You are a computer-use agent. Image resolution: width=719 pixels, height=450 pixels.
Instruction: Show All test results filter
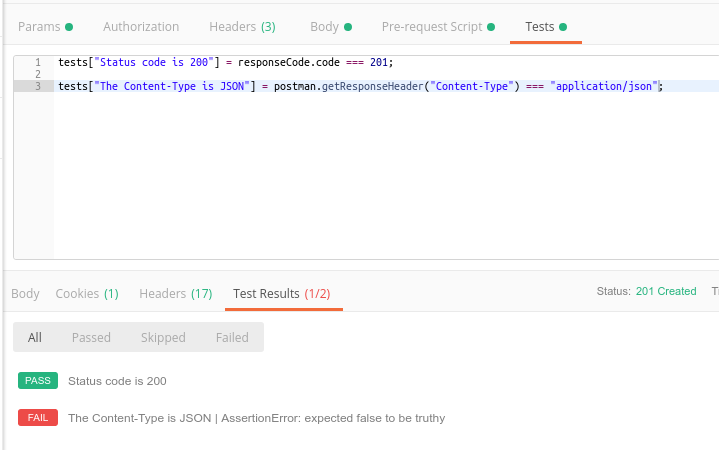[x=35, y=338]
